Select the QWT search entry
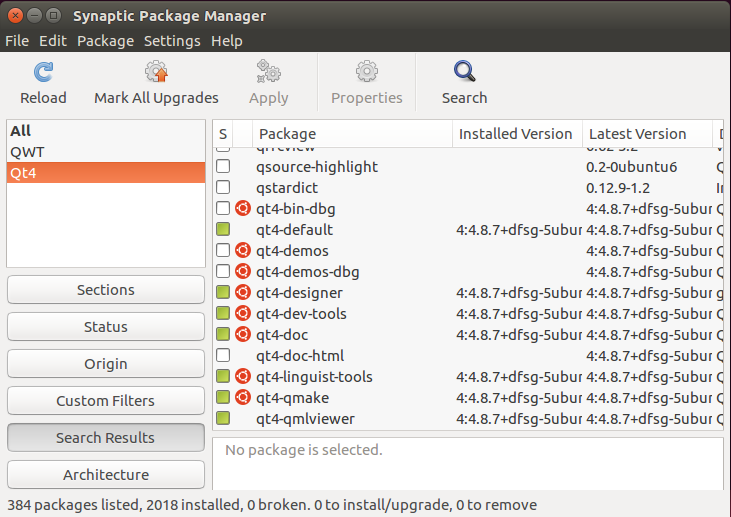The width and height of the screenshot is (731, 517). (x=106, y=152)
